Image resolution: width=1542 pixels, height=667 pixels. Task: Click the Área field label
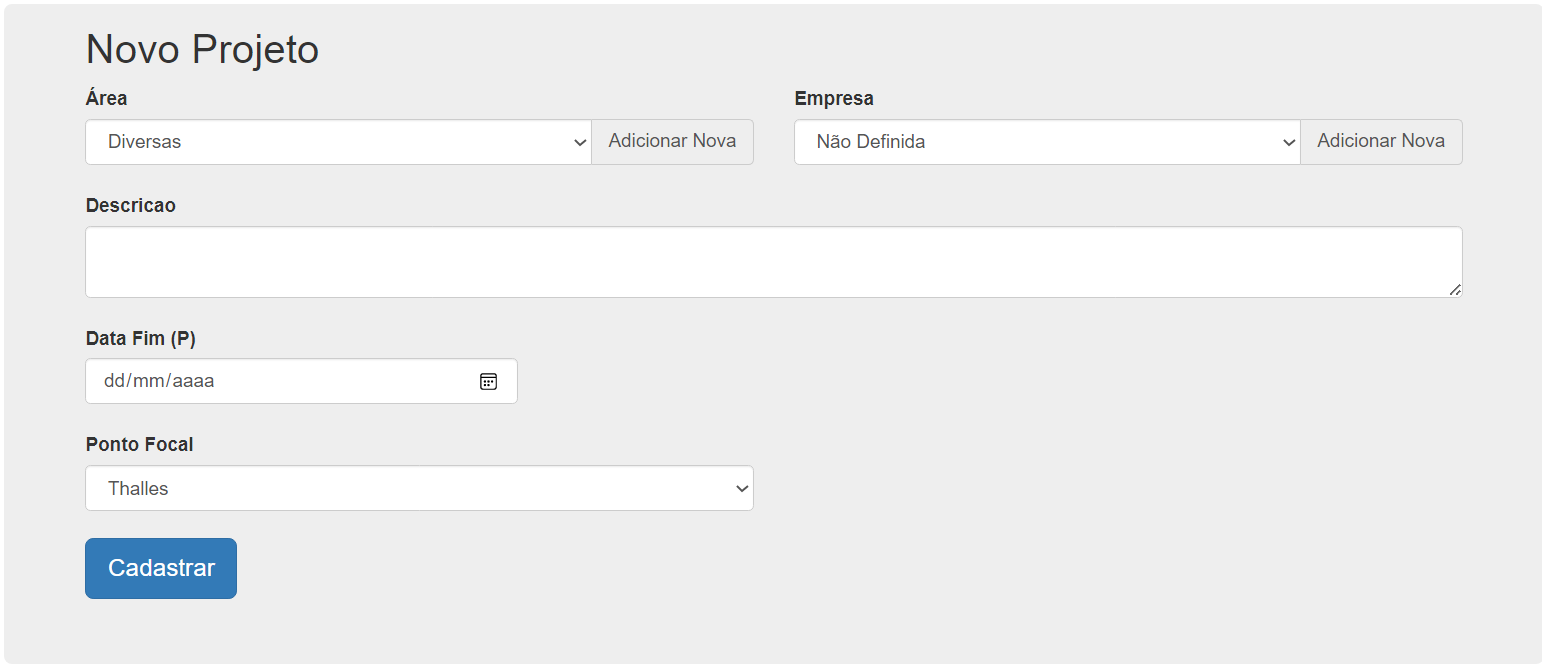point(106,99)
